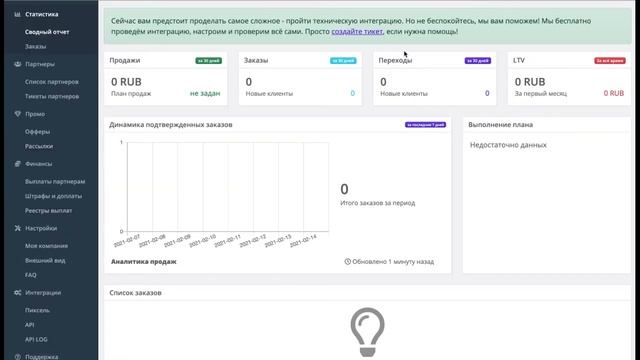The image size is (640, 360).
Task: Follow the создайте тикет link
Action: click(357, 31)
